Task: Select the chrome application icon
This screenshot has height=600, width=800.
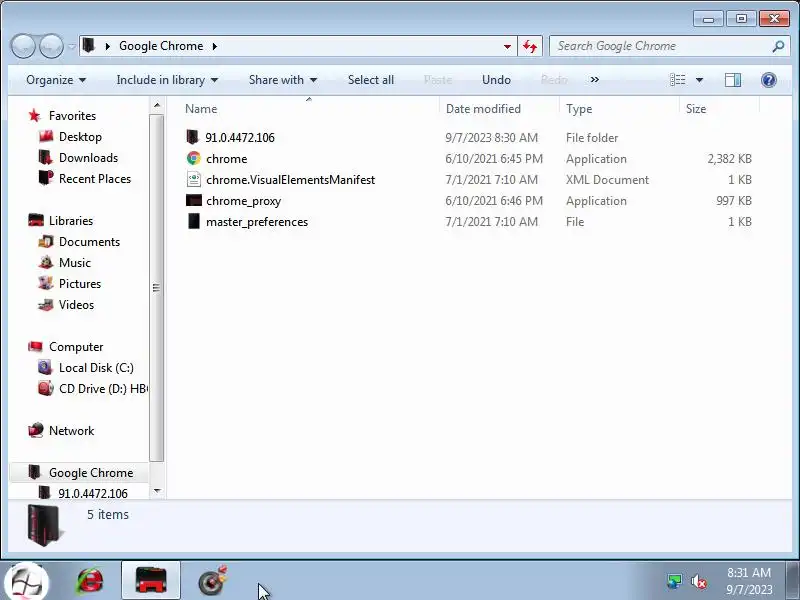Action: click(193, 159)
